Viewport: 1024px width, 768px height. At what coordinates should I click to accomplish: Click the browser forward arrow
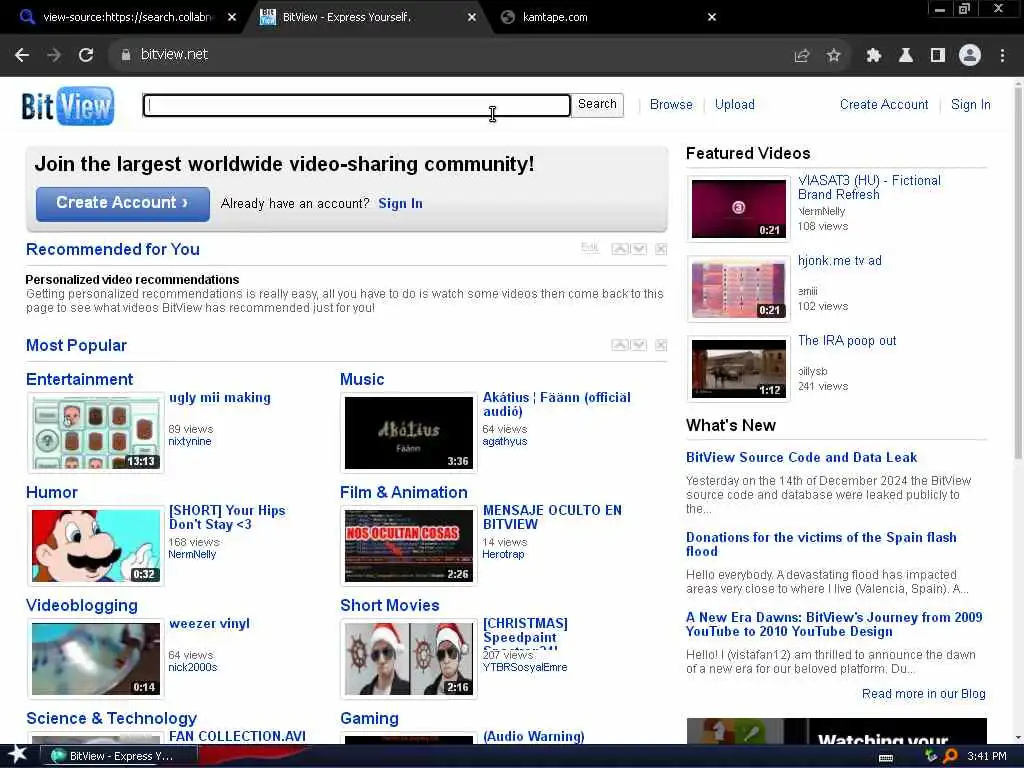pyautogui.click(x=54, y=55)
